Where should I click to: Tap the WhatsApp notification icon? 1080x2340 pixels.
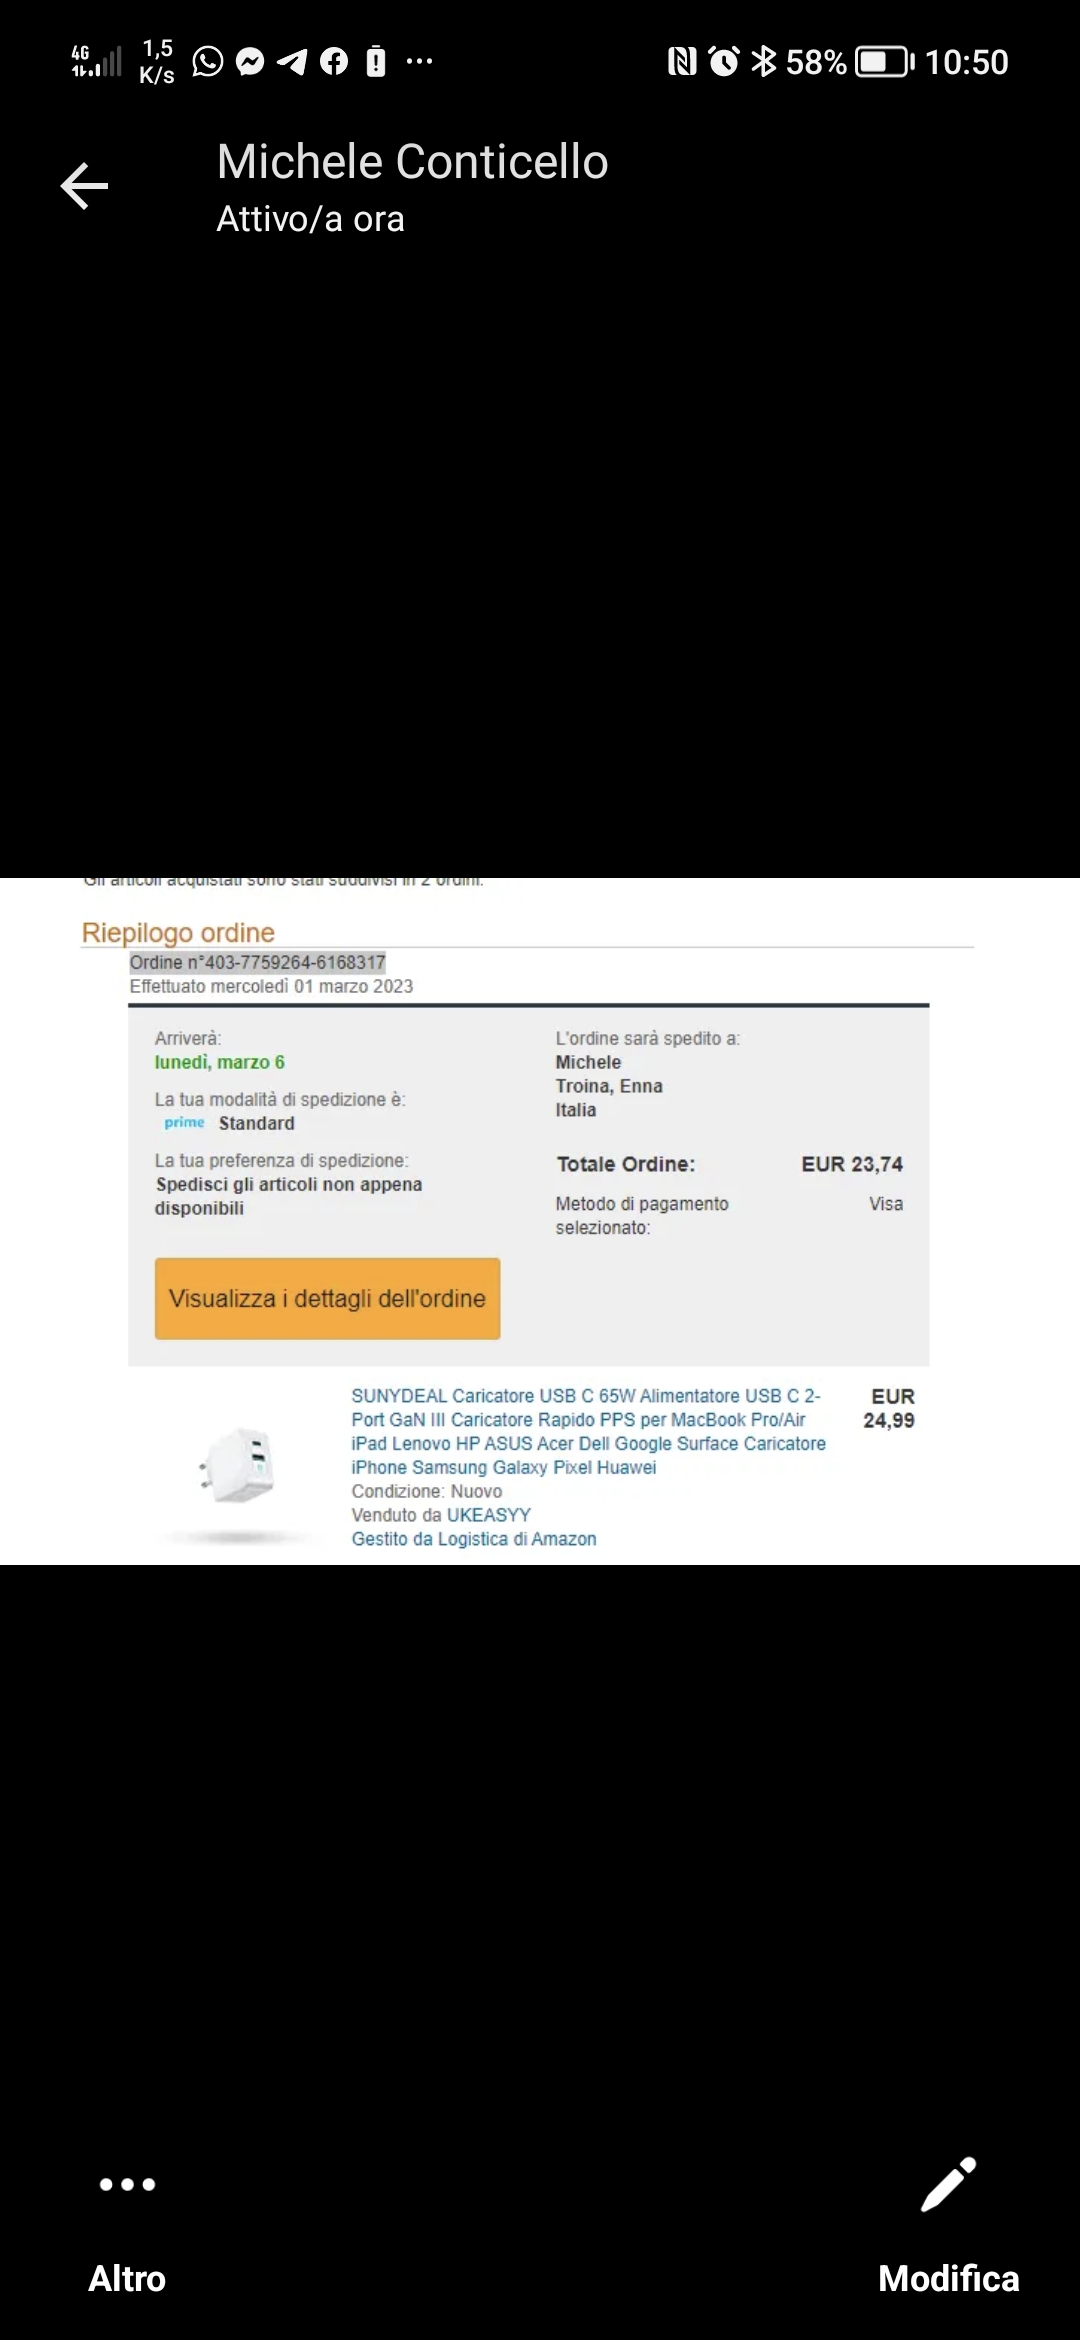pyautogui.click(x=208, y=62)
